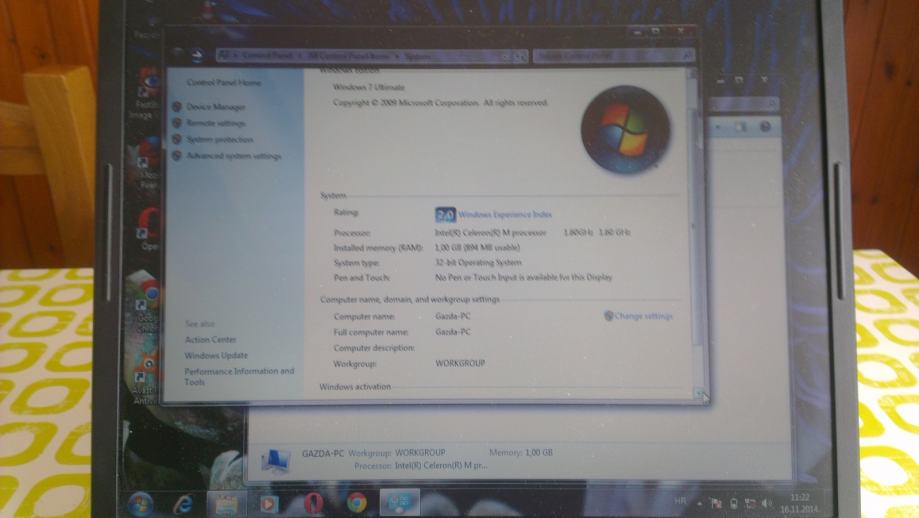
Task: Launch Google Chrome from the taskbar
Action: [x=357, y=503]
